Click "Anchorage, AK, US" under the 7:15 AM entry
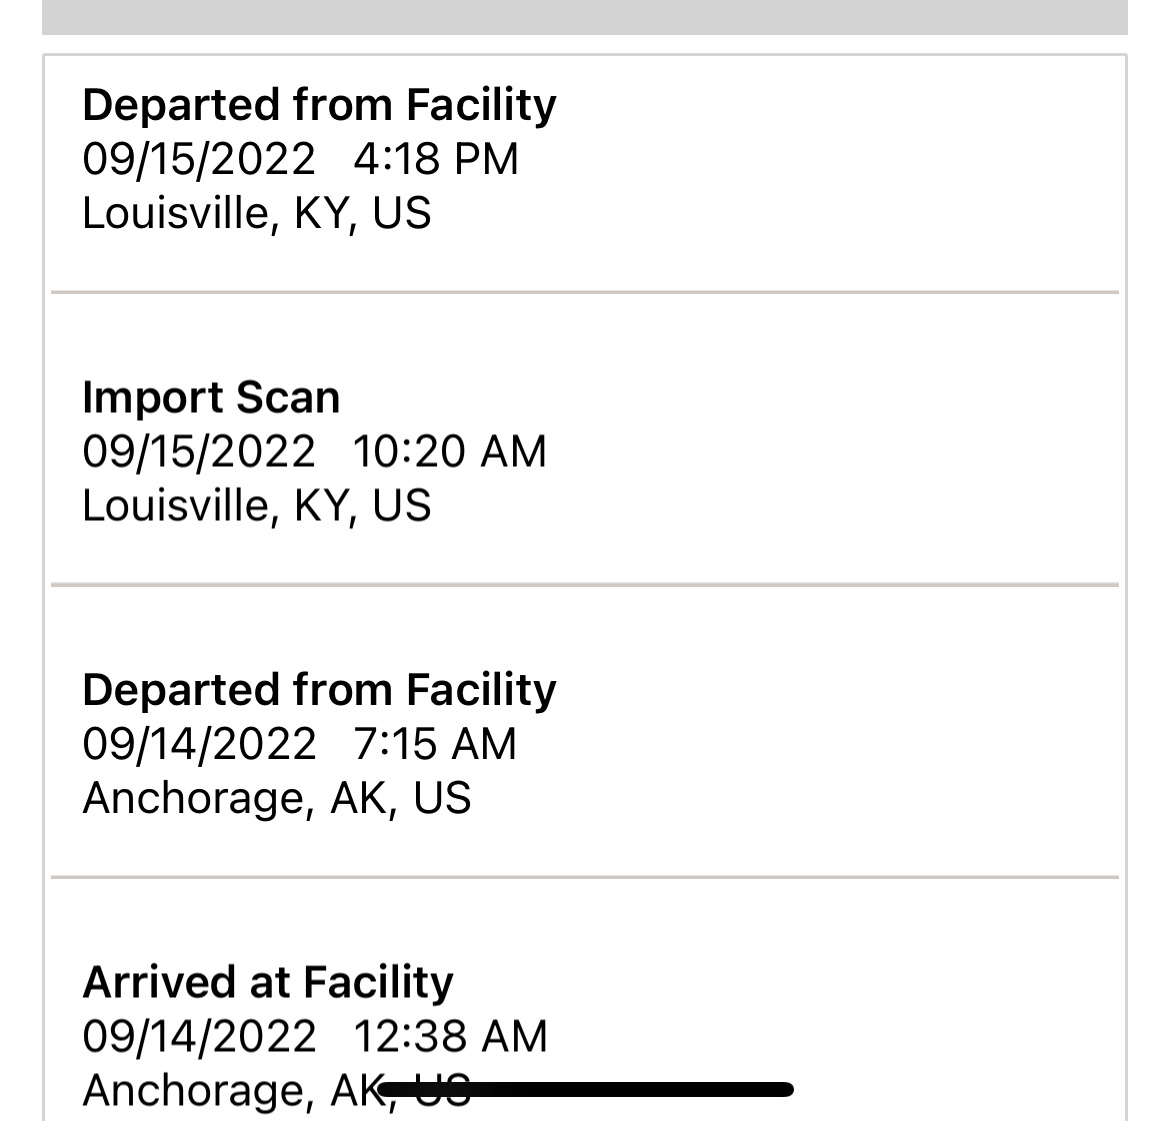The width and height of the screenshot is (1170, 1121). coord(276,798)
